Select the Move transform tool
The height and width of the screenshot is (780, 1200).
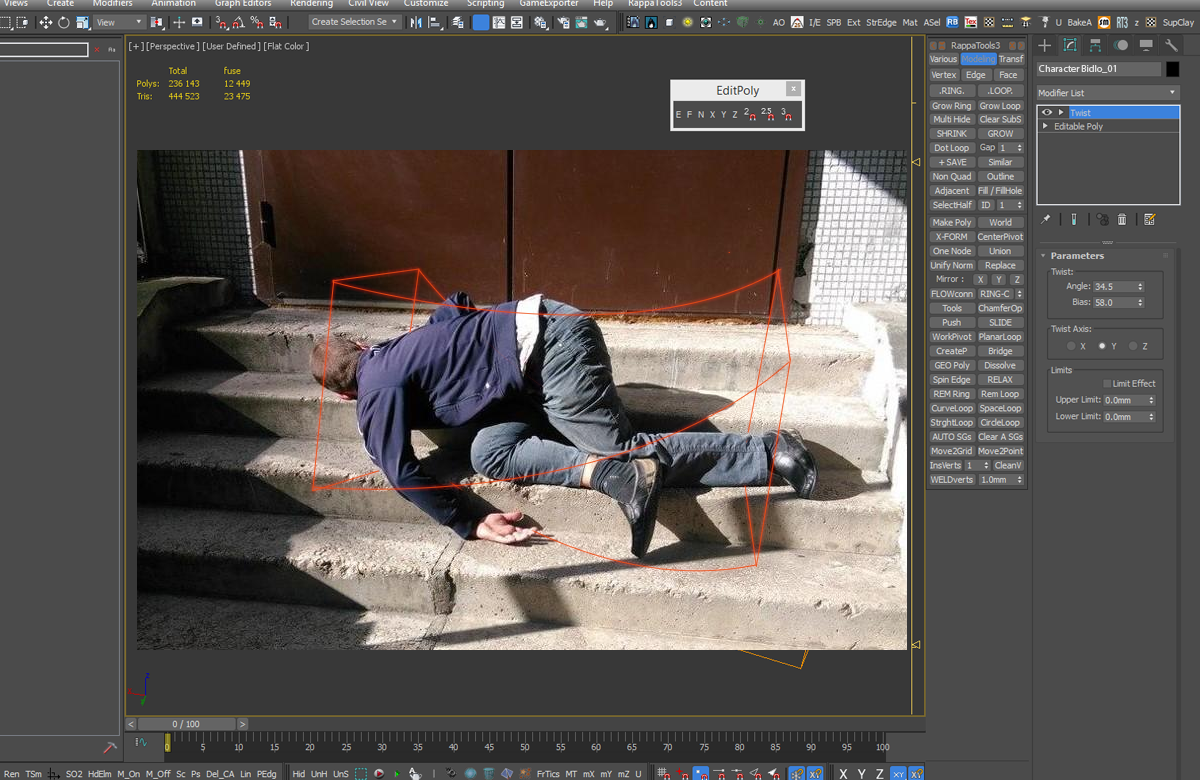(45, 22)
